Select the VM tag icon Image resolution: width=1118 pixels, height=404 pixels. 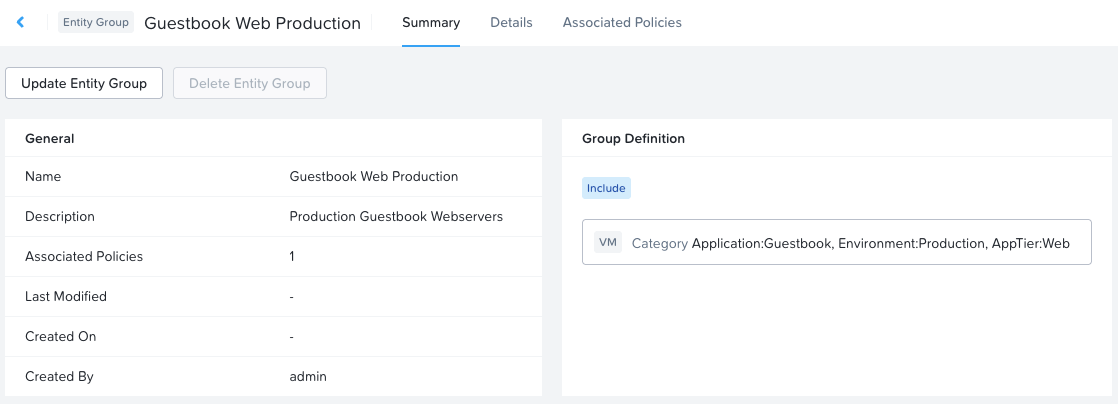[608, 242]
